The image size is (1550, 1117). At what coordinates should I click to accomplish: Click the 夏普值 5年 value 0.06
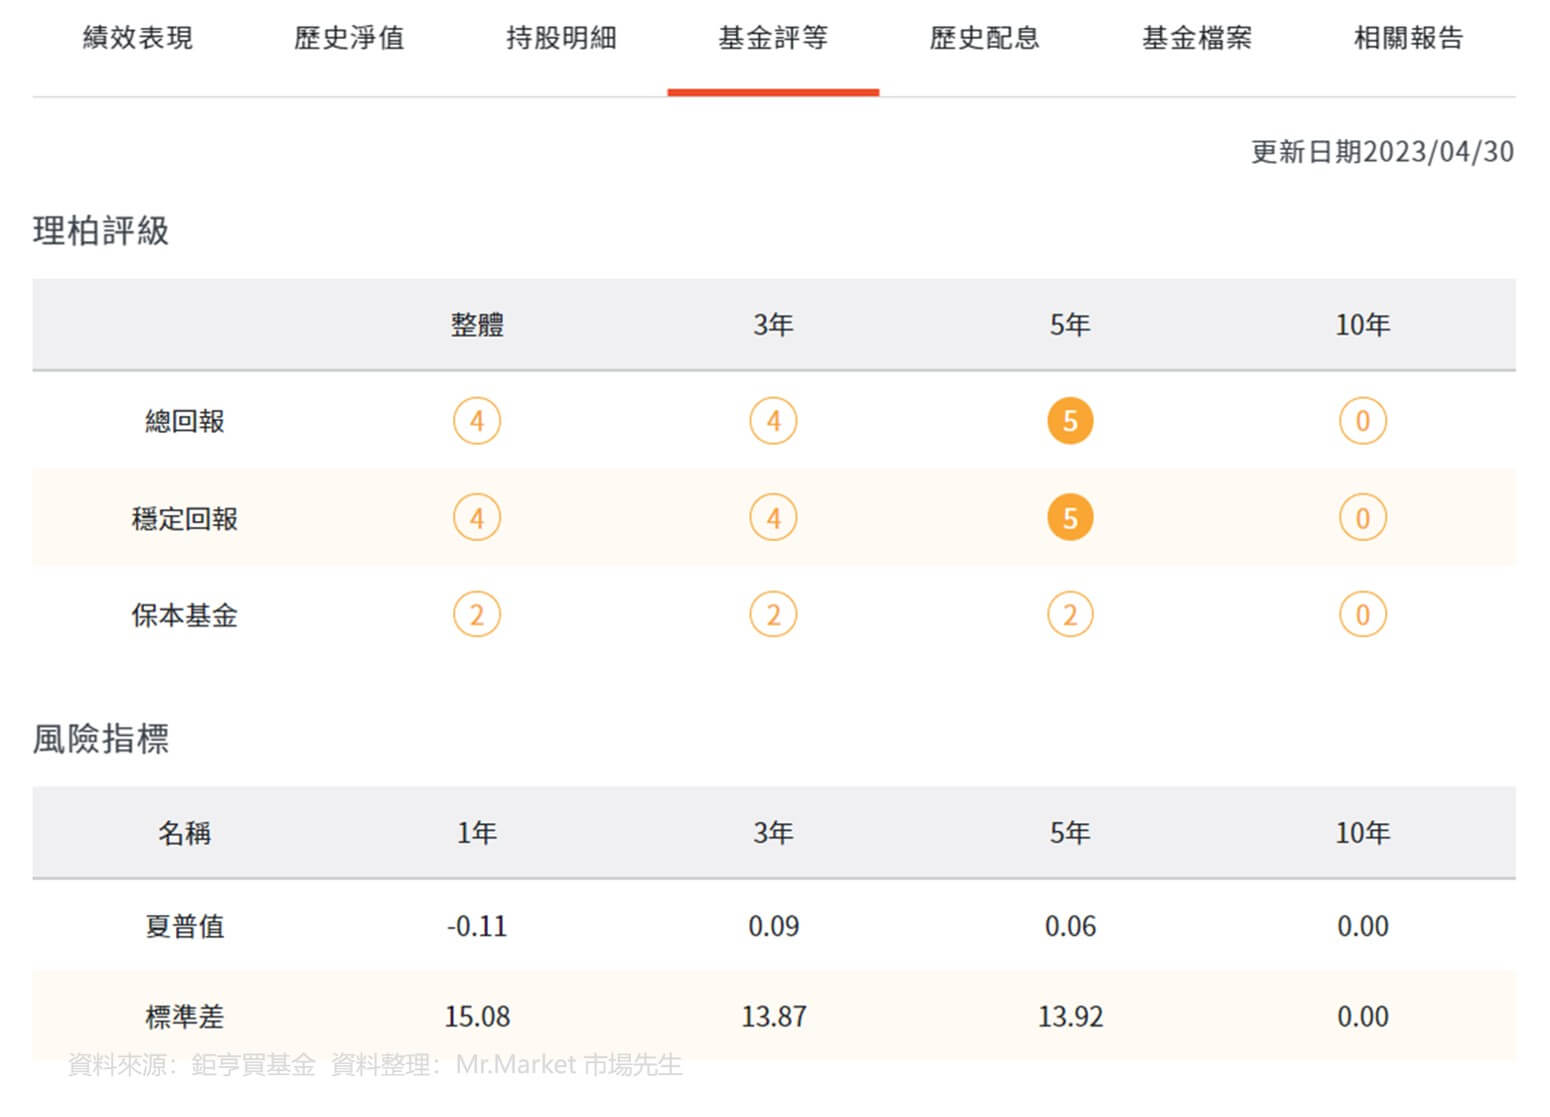pos(1070,926)
